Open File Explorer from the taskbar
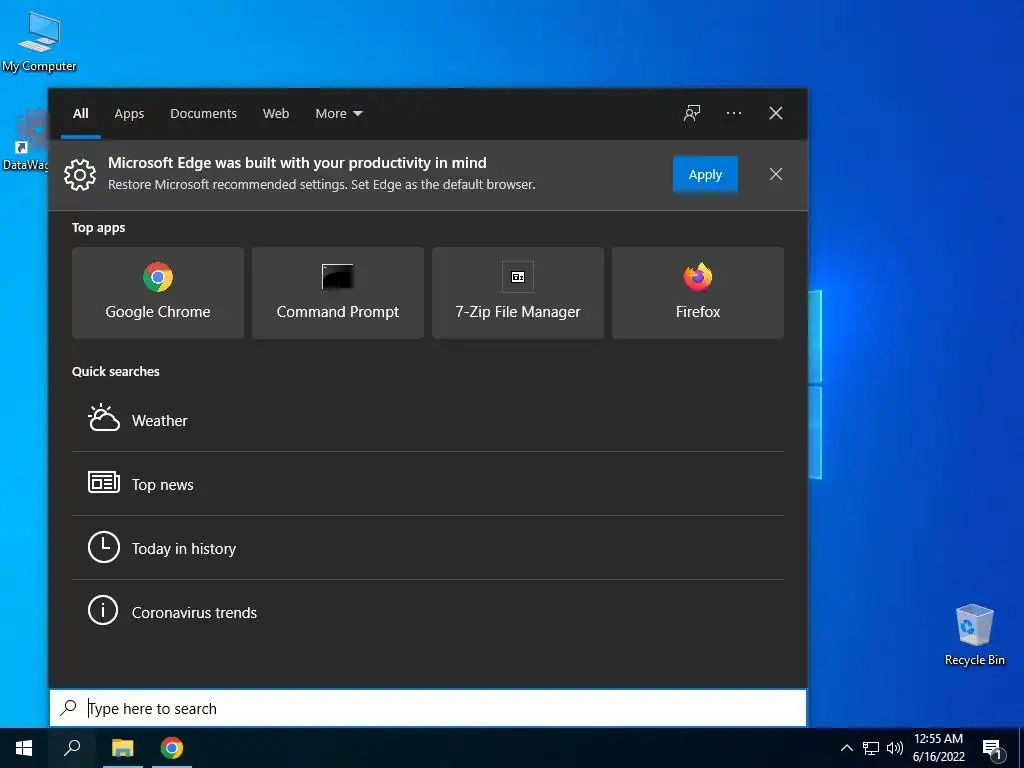The image size is (1024, 768). 122,748
